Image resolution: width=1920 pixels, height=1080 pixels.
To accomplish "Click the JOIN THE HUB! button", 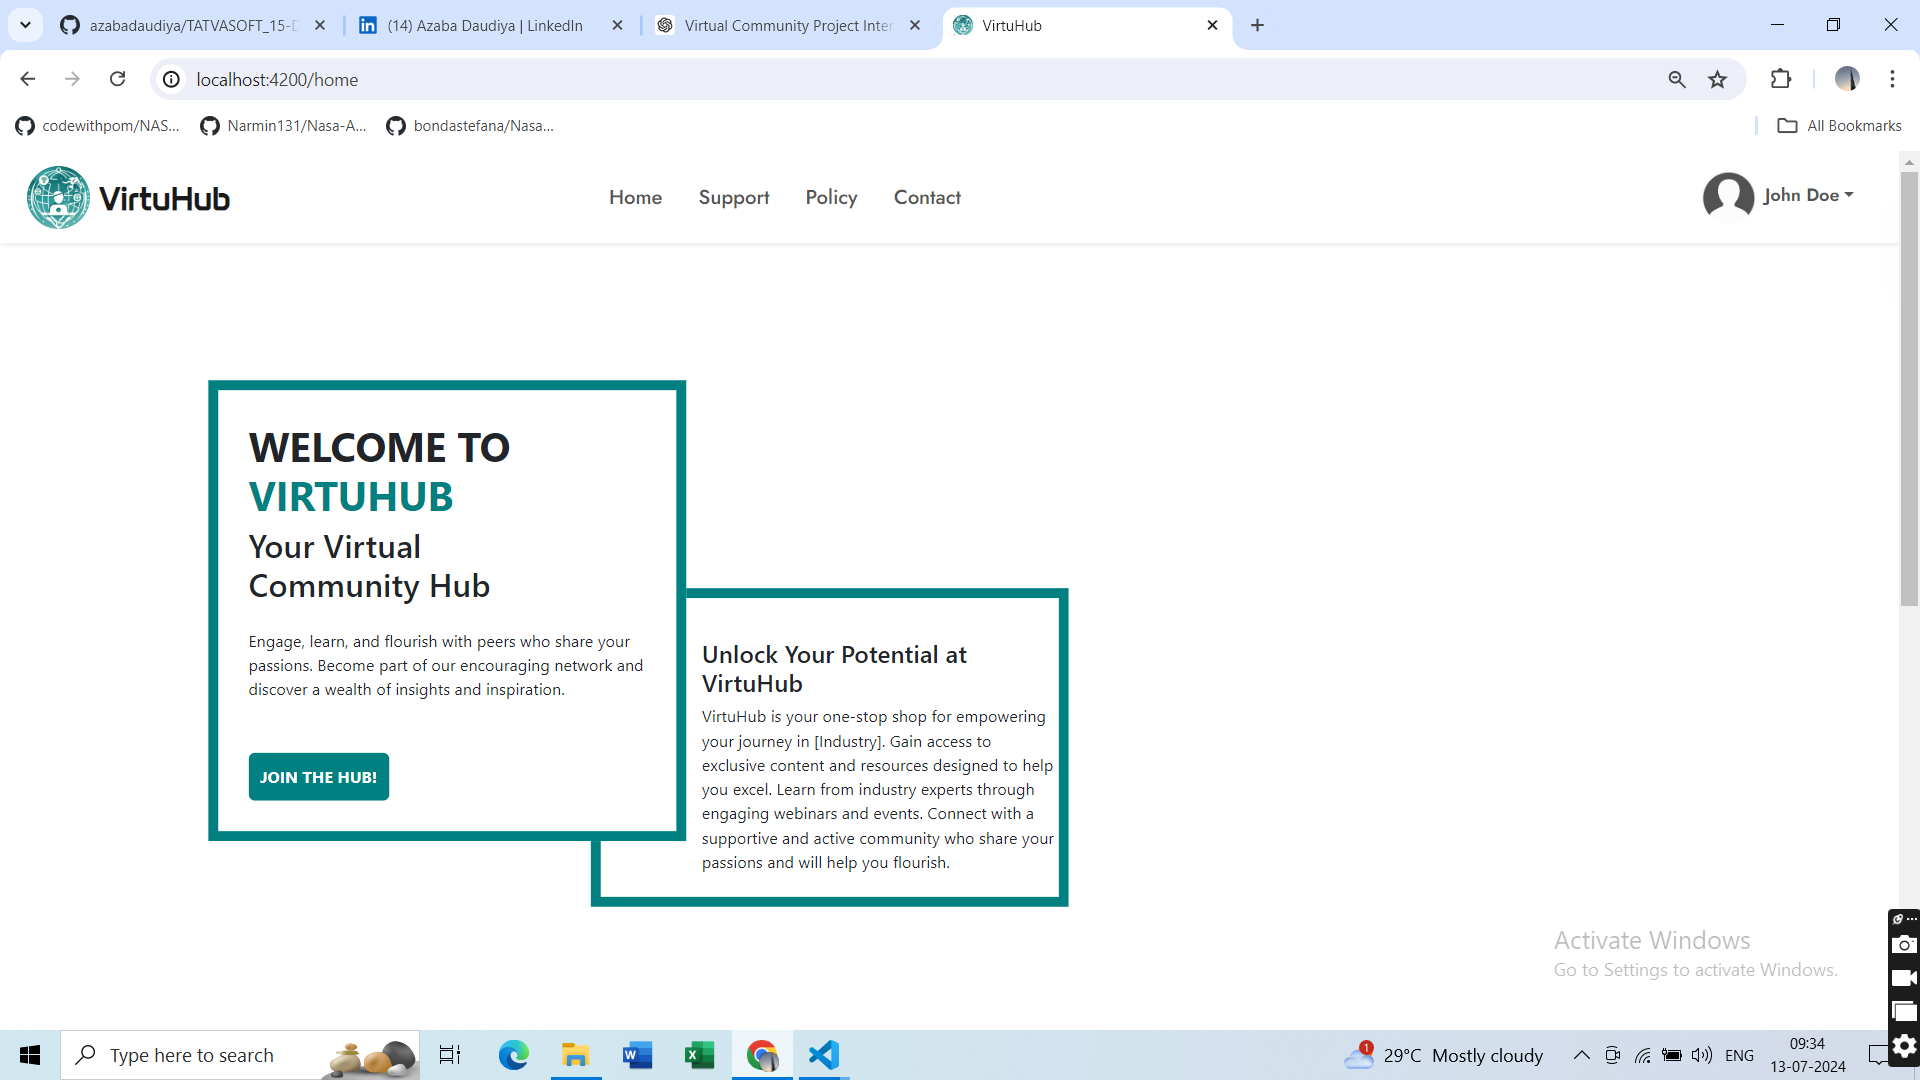I will click(319, 777).
